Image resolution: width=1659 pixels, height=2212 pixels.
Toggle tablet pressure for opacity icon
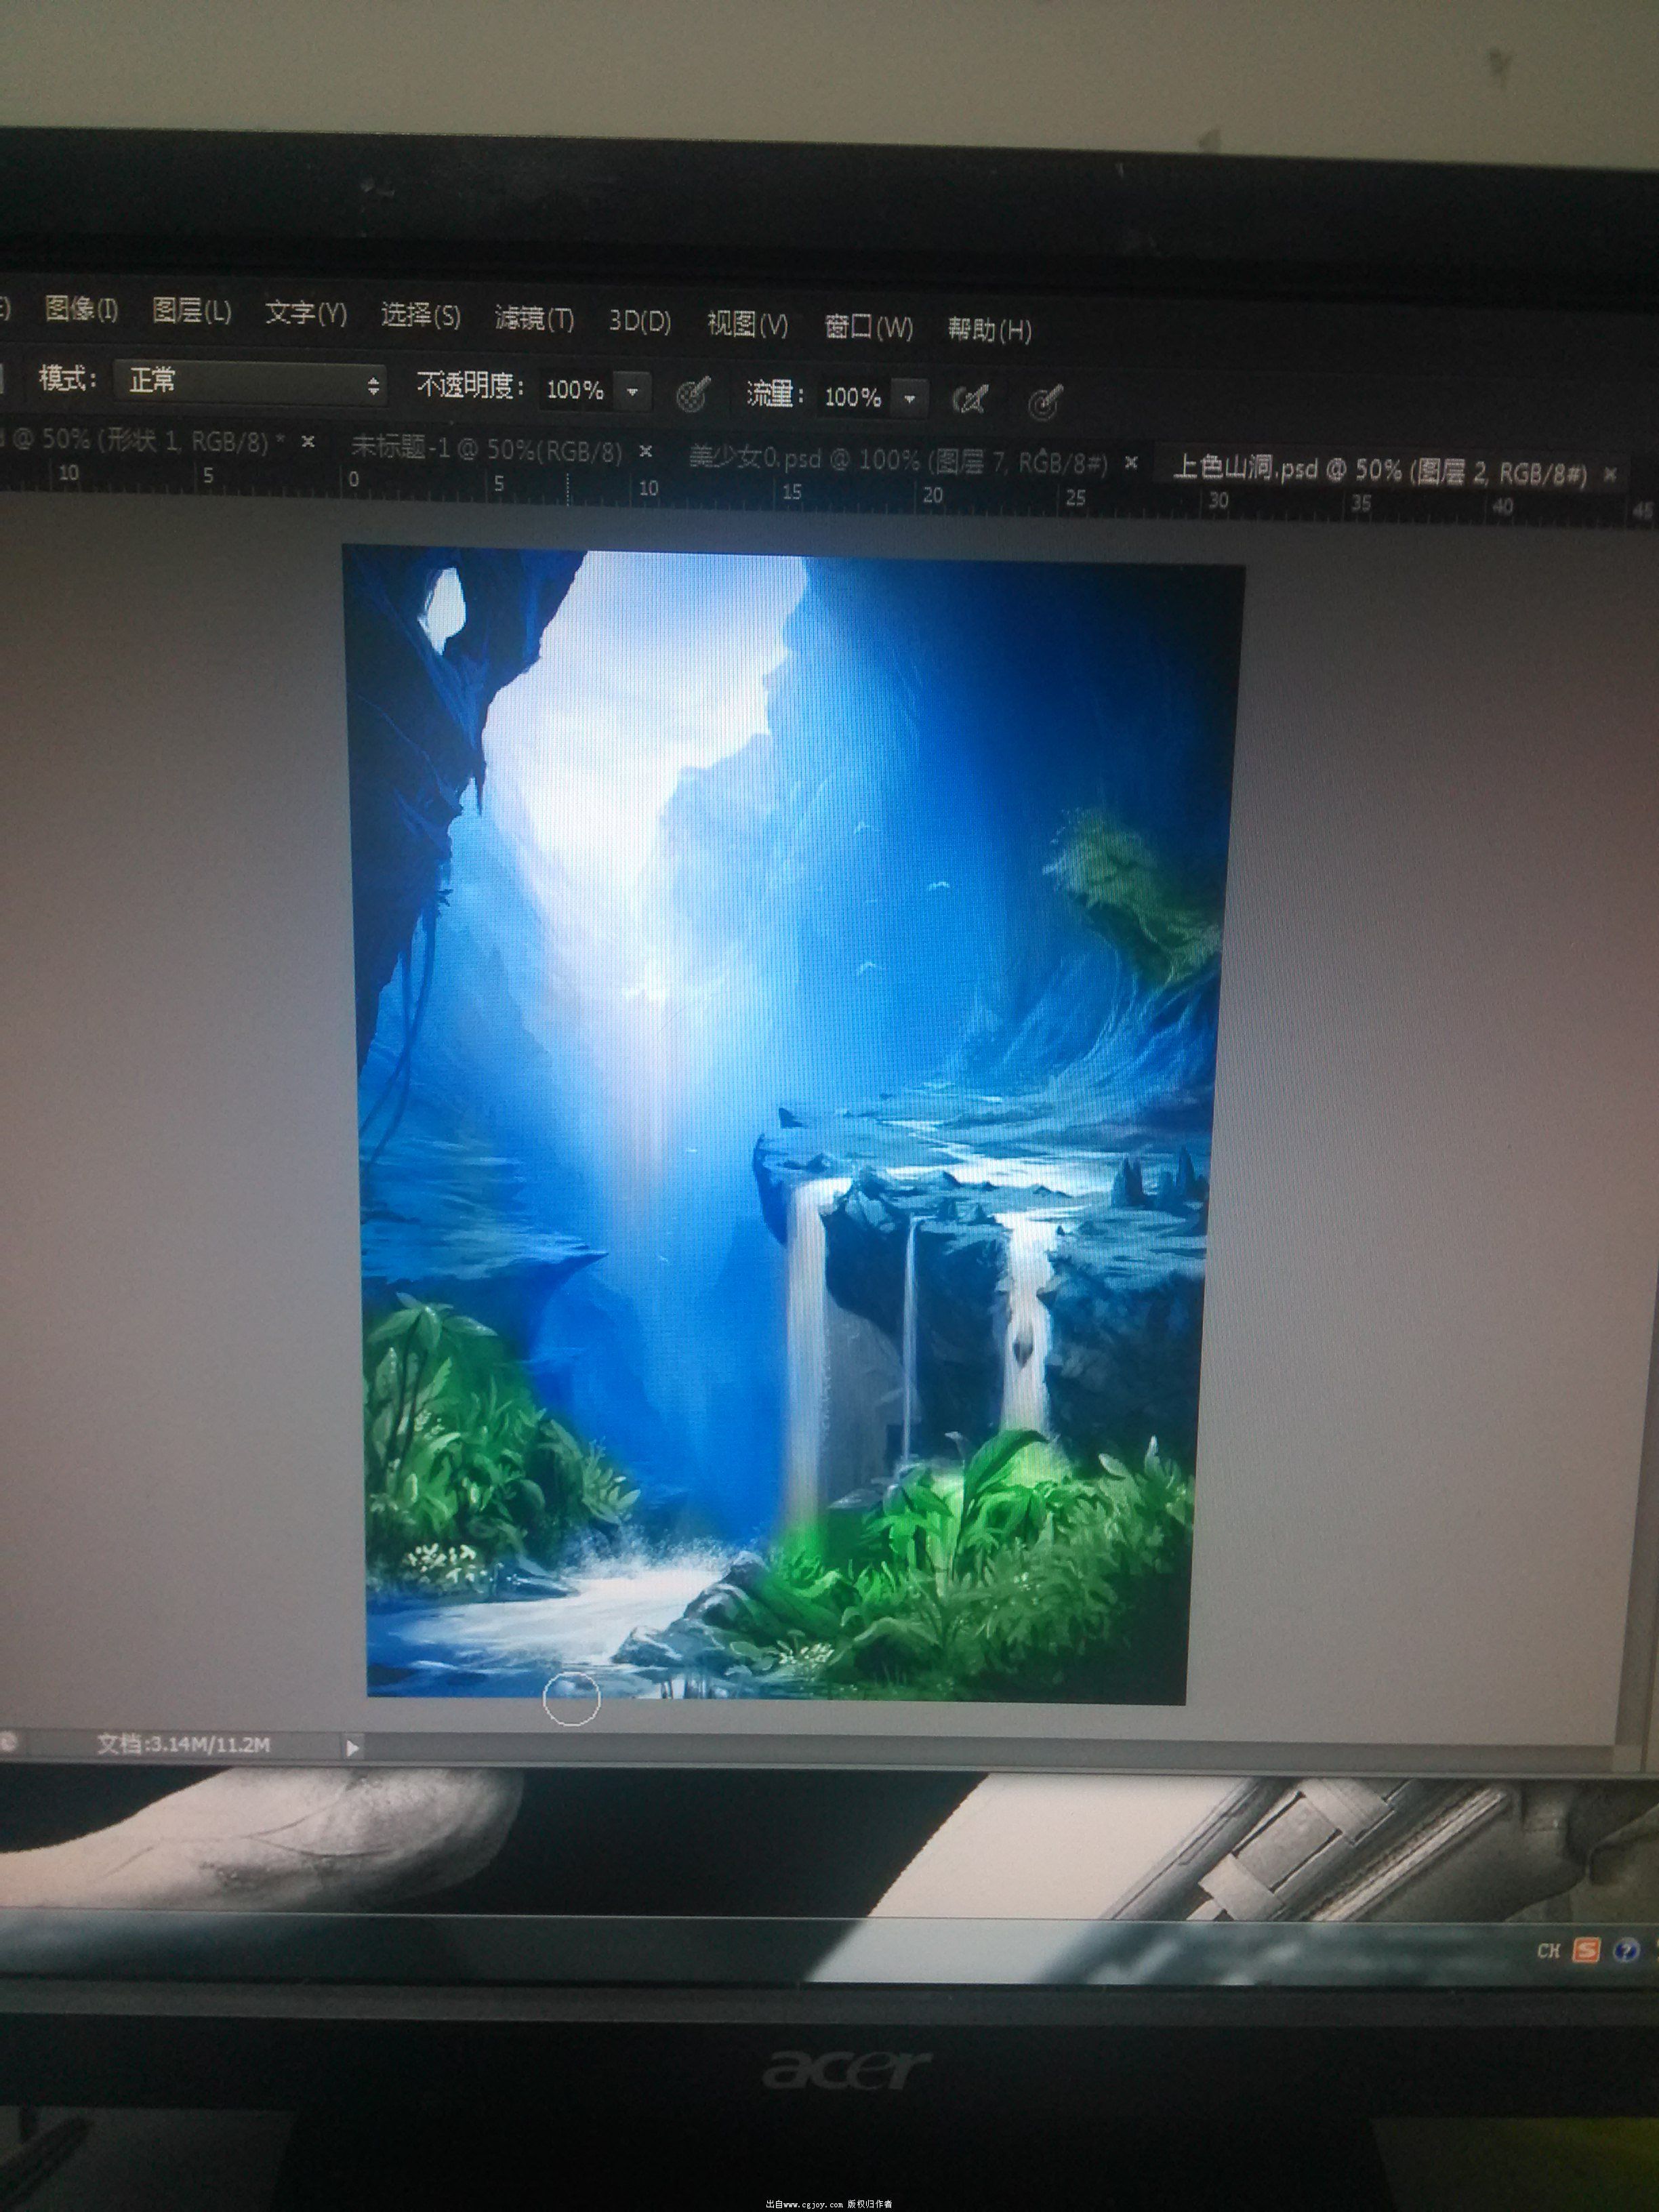coord(693,394)
